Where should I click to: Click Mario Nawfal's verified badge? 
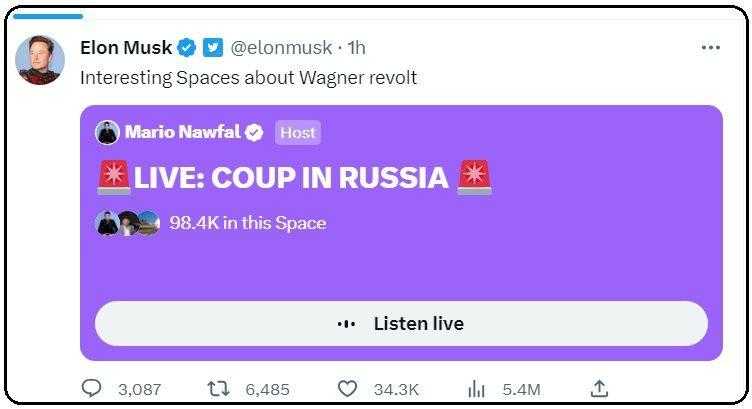coord(256,132)
